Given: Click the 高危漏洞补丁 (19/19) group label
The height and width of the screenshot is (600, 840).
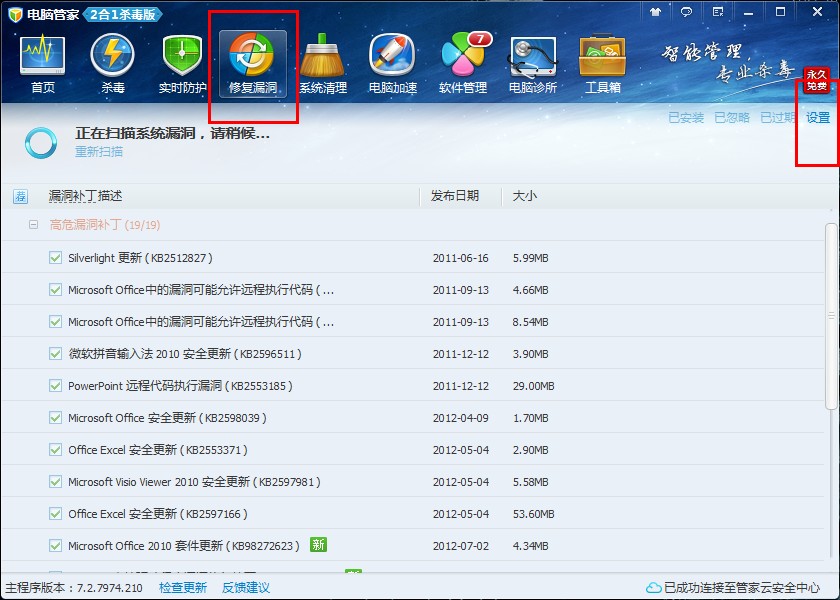Looking at the screenshot, I should pyautogui.click(x=105, y=225).
